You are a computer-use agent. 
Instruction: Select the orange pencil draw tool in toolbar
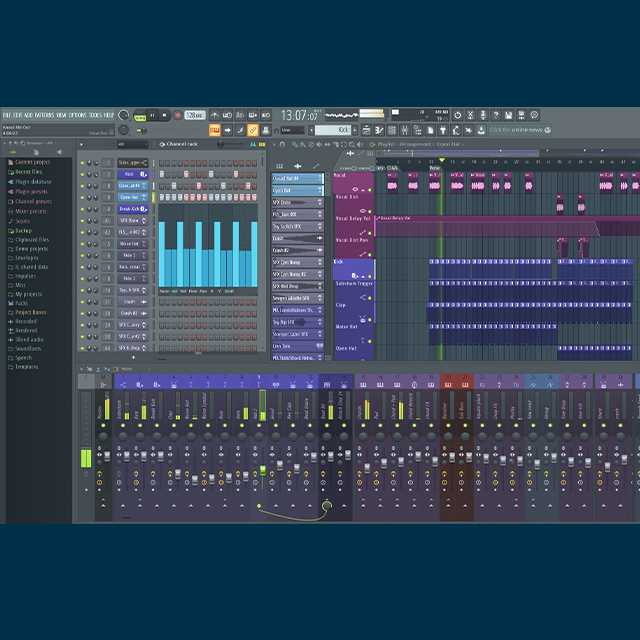[253, 130]
